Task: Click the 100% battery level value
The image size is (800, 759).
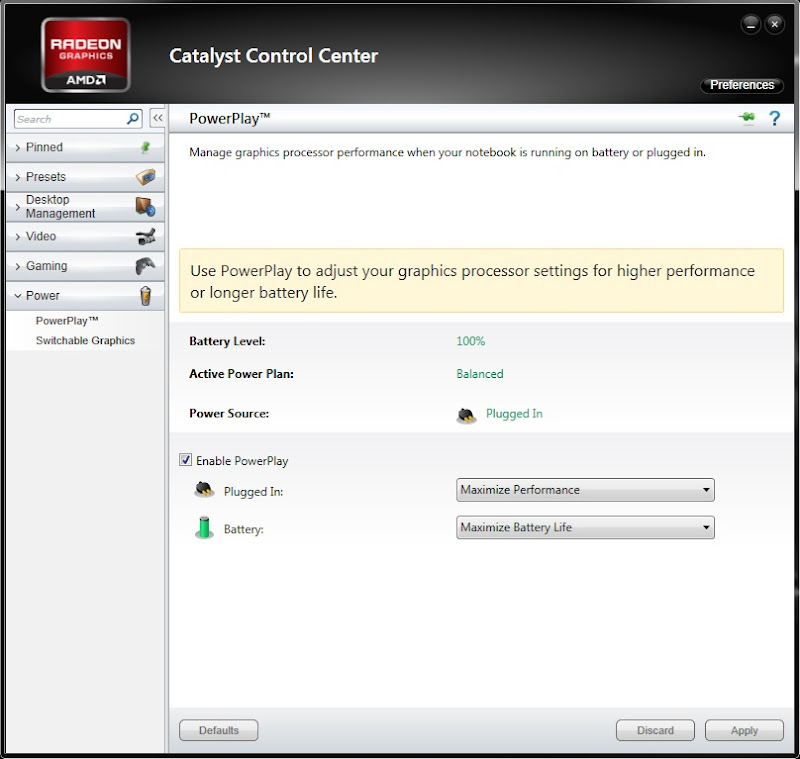Action: [x=470, y=341]
